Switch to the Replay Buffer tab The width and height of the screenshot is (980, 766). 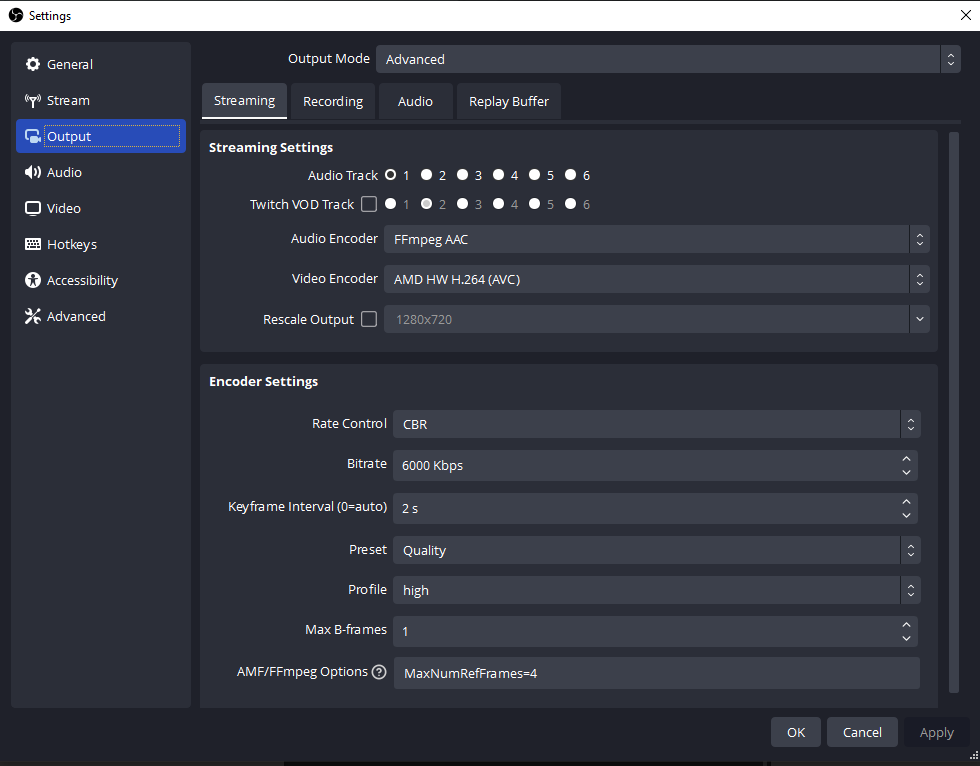(x=509, y=101)
